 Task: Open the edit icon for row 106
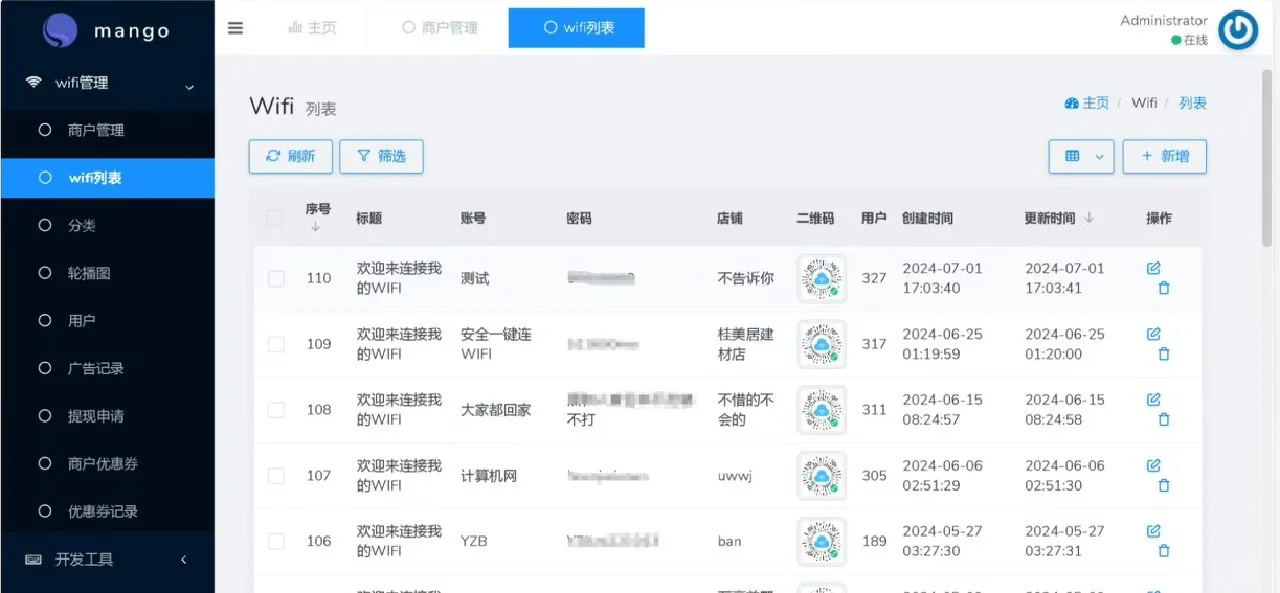[x=1154, y=531]
